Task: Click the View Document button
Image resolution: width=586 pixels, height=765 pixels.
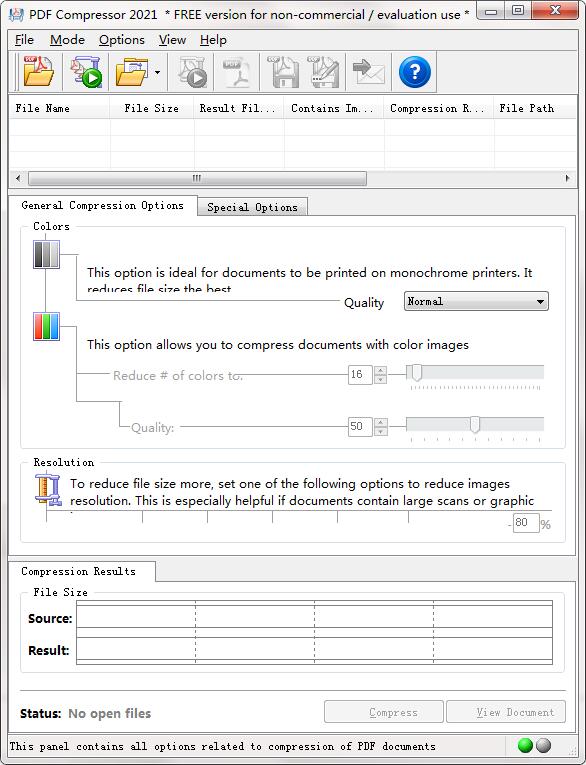Action: click(506, 712)
